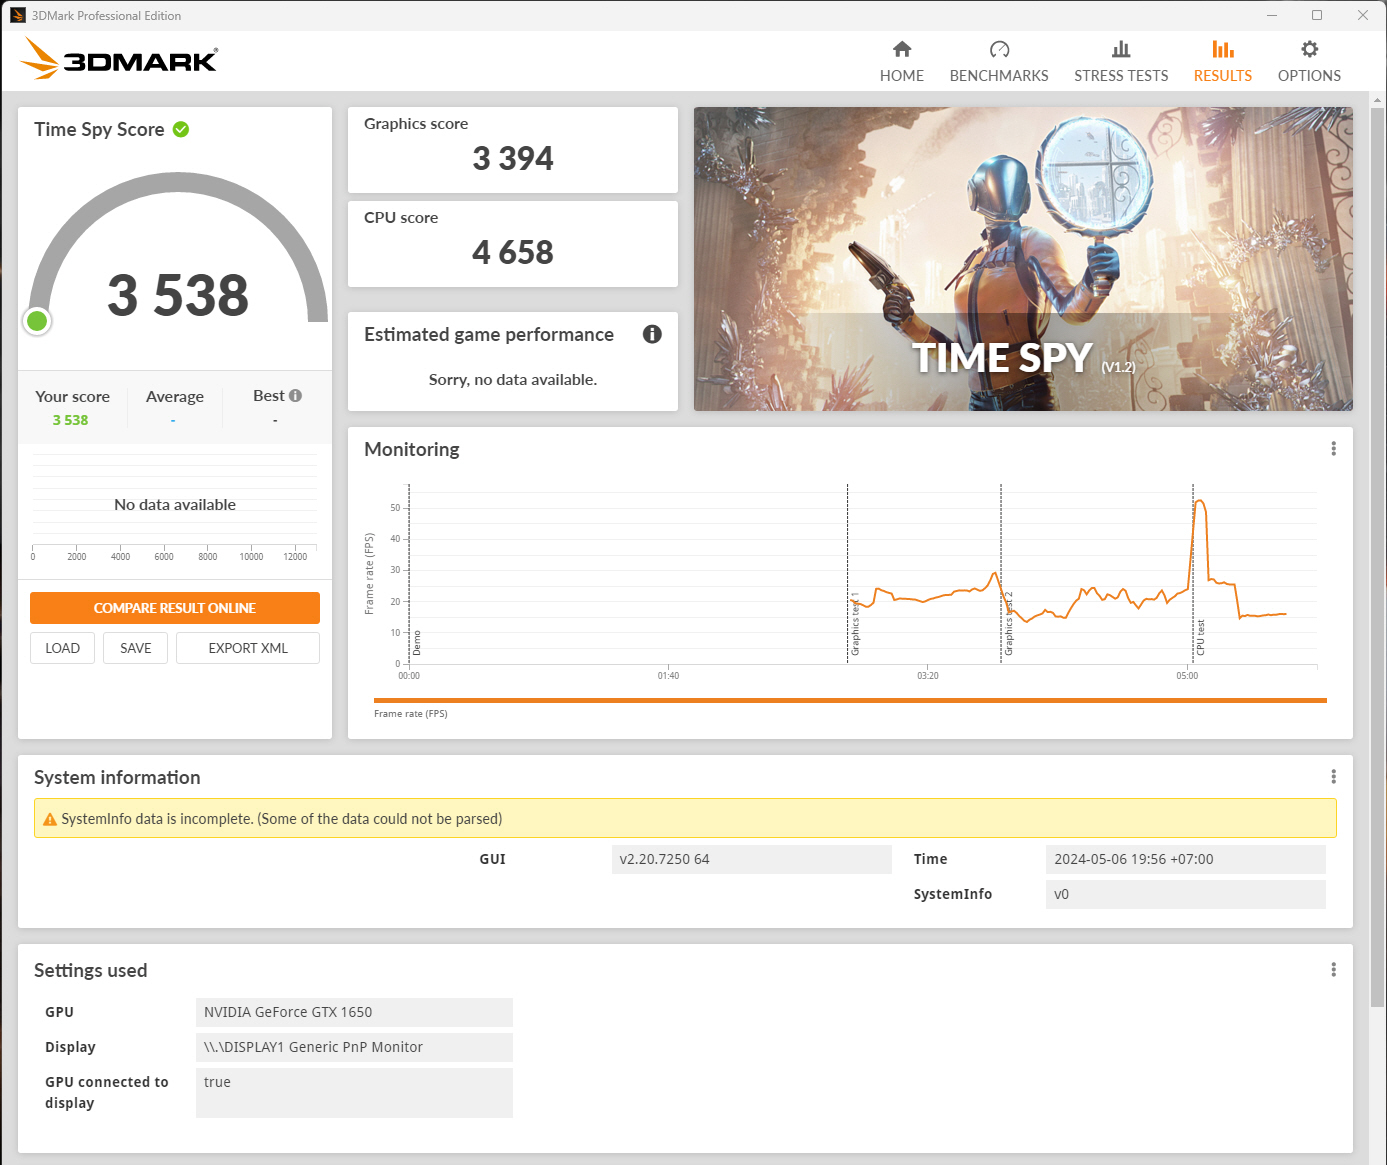Screen dimensions: 1387x1165
Task: Select the Results chart icon
Action: pos(1222,49)
